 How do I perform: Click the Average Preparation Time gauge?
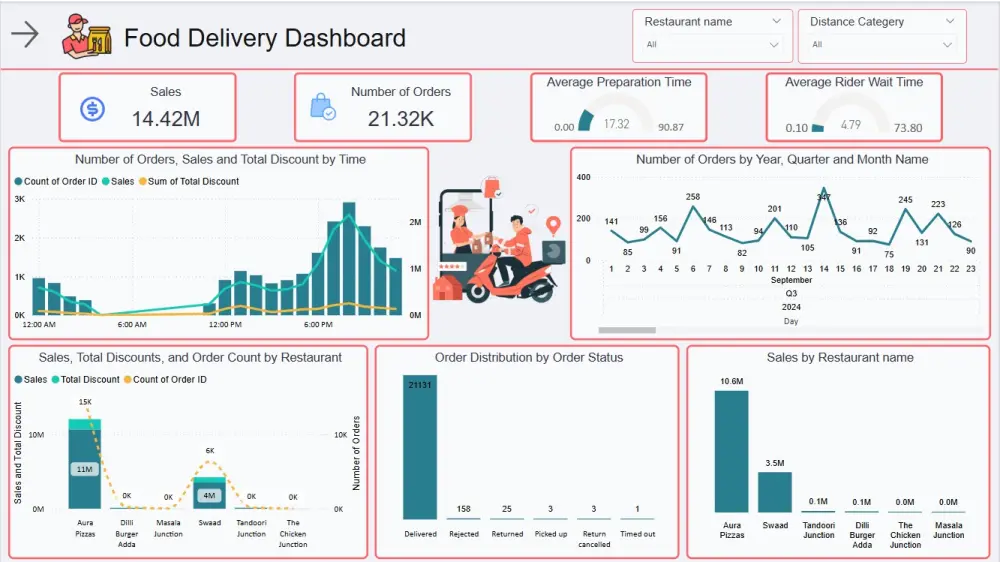coord(617,114)
